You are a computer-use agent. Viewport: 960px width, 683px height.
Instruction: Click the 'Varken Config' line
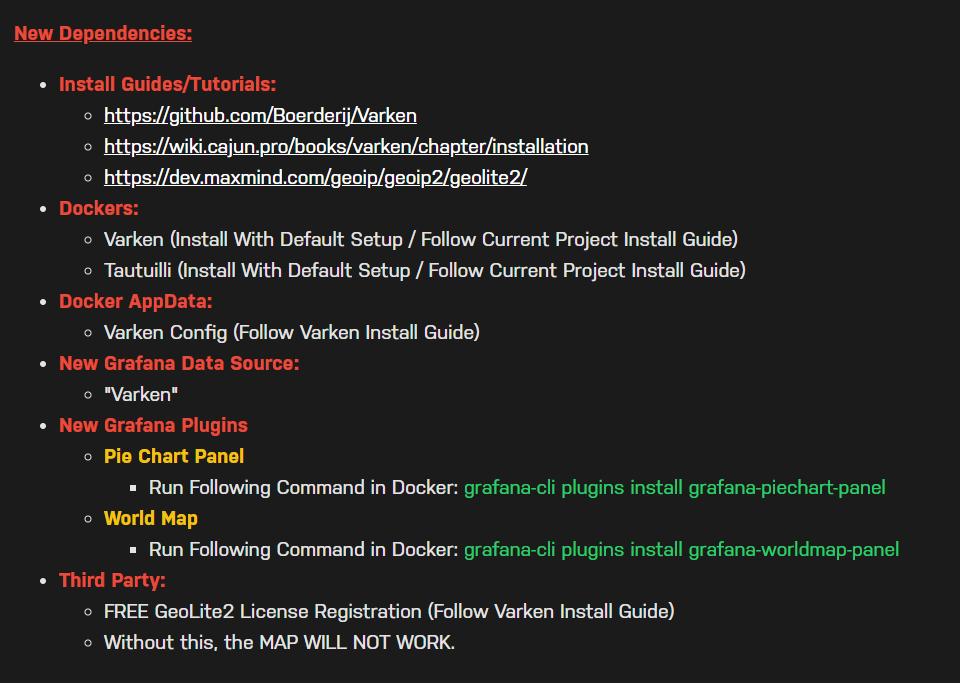tap(291, 332)
